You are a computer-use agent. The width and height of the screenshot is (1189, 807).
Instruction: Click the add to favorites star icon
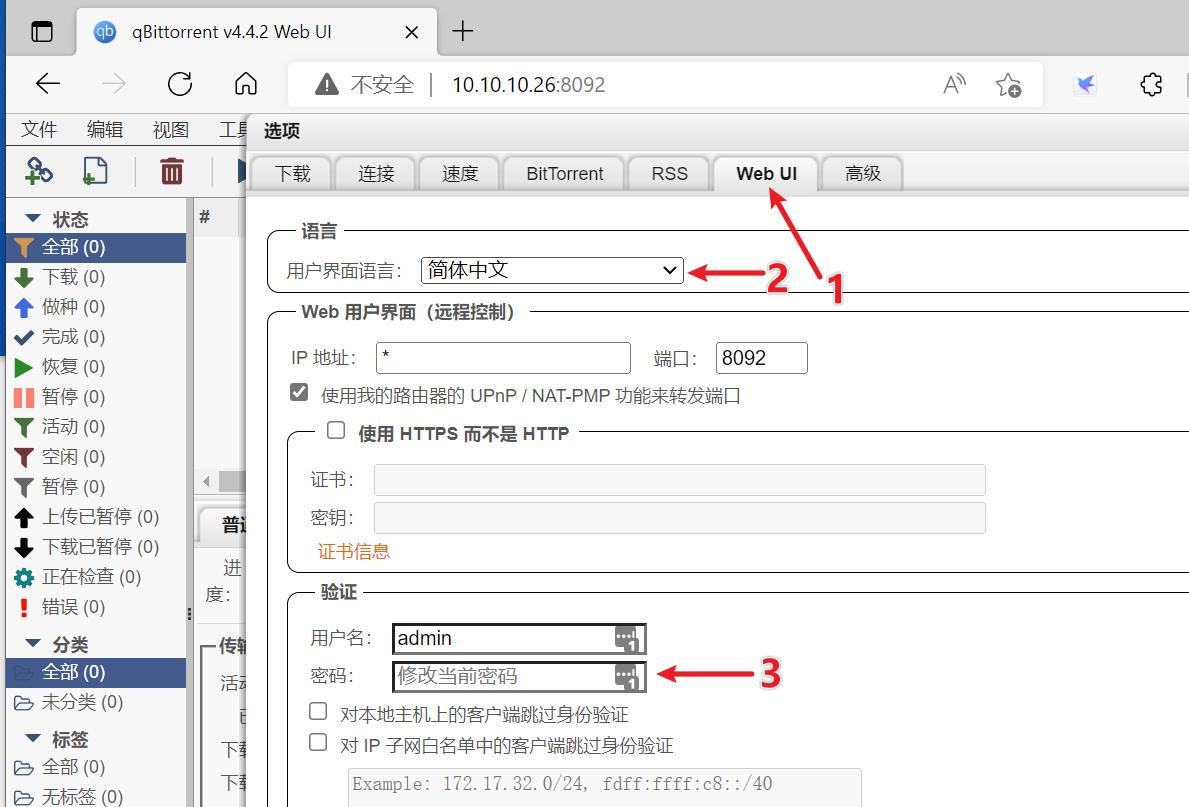point(1009,86)
